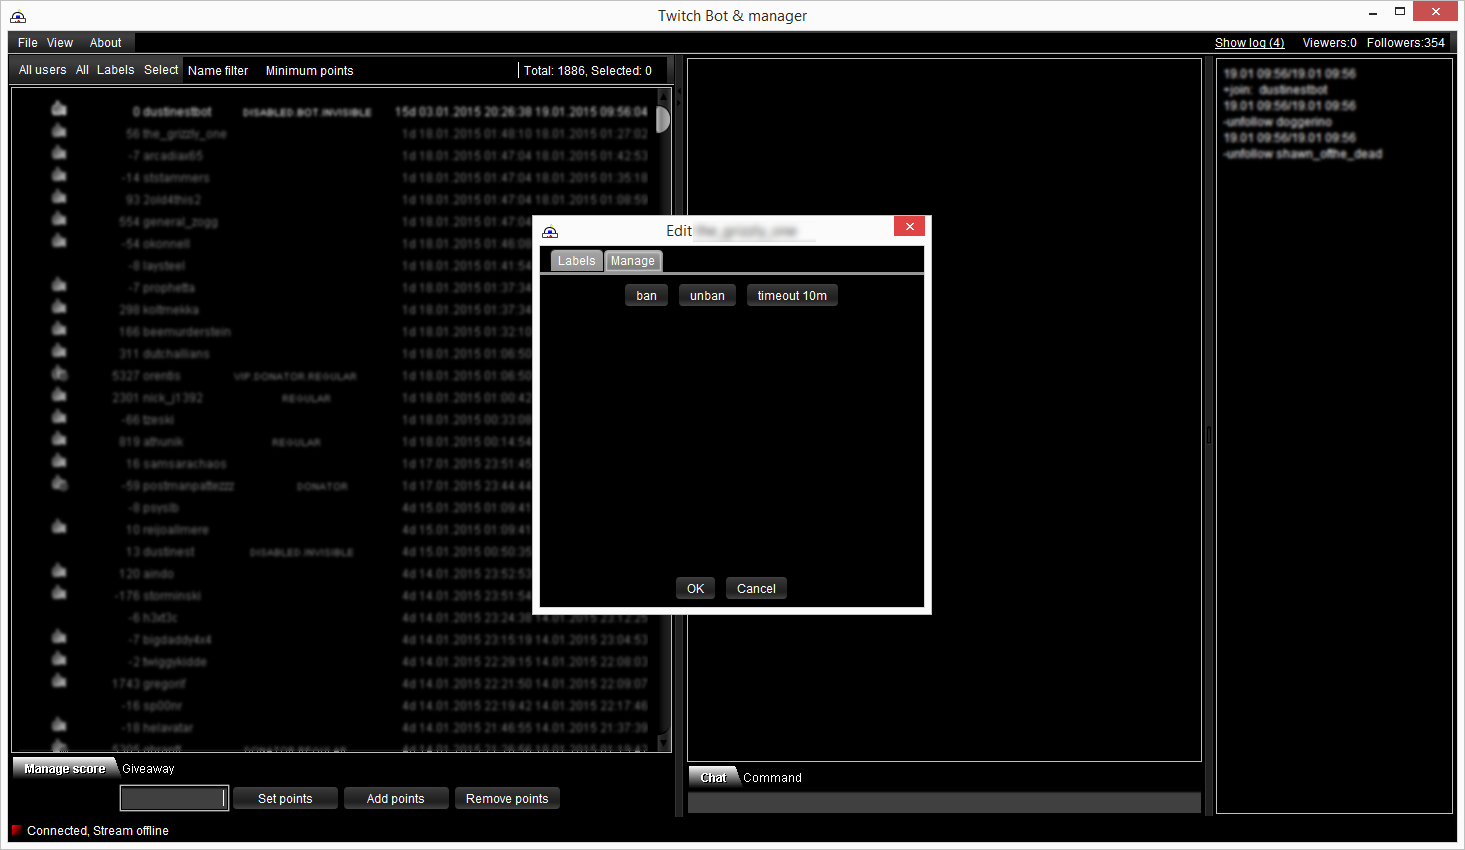
Task: Click the points input field near Set points
Action: 174,798
